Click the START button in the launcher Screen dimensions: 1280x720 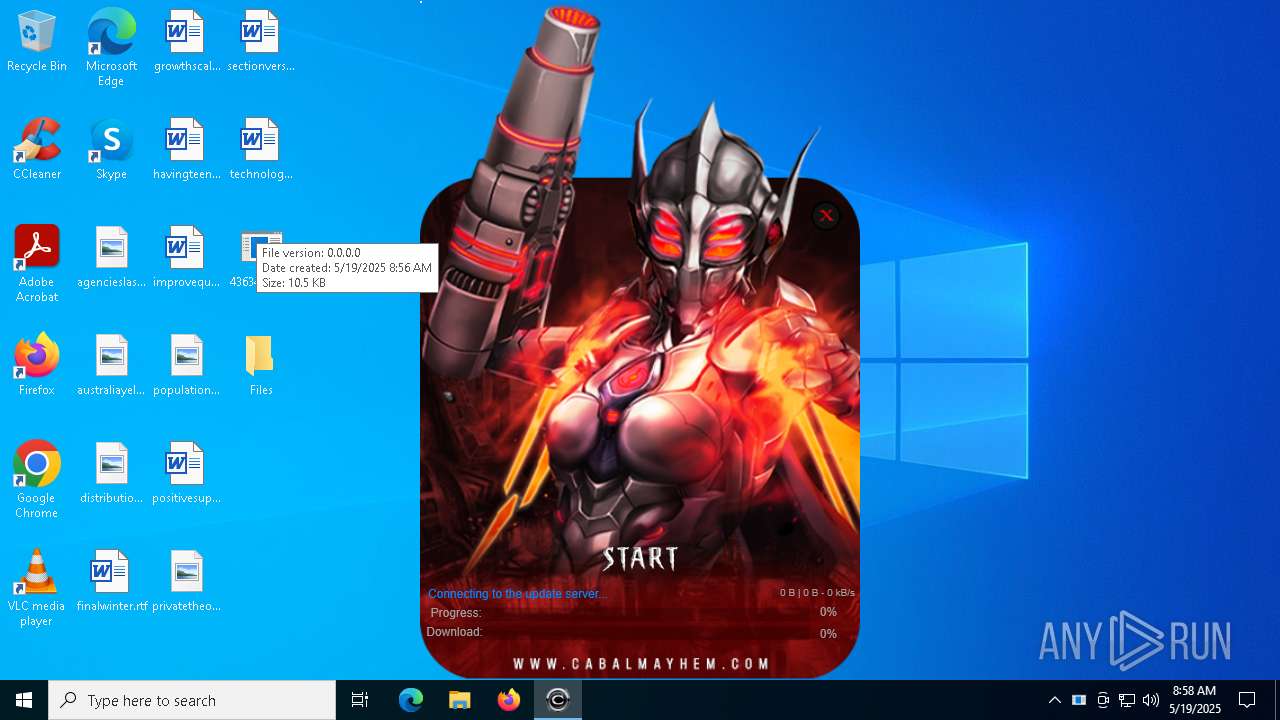coord(640,558)
